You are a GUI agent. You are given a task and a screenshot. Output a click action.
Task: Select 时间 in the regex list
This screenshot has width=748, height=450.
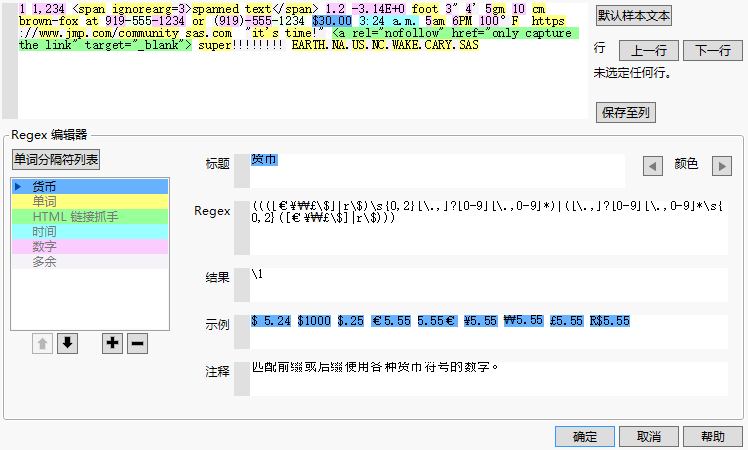pos(90,231)
